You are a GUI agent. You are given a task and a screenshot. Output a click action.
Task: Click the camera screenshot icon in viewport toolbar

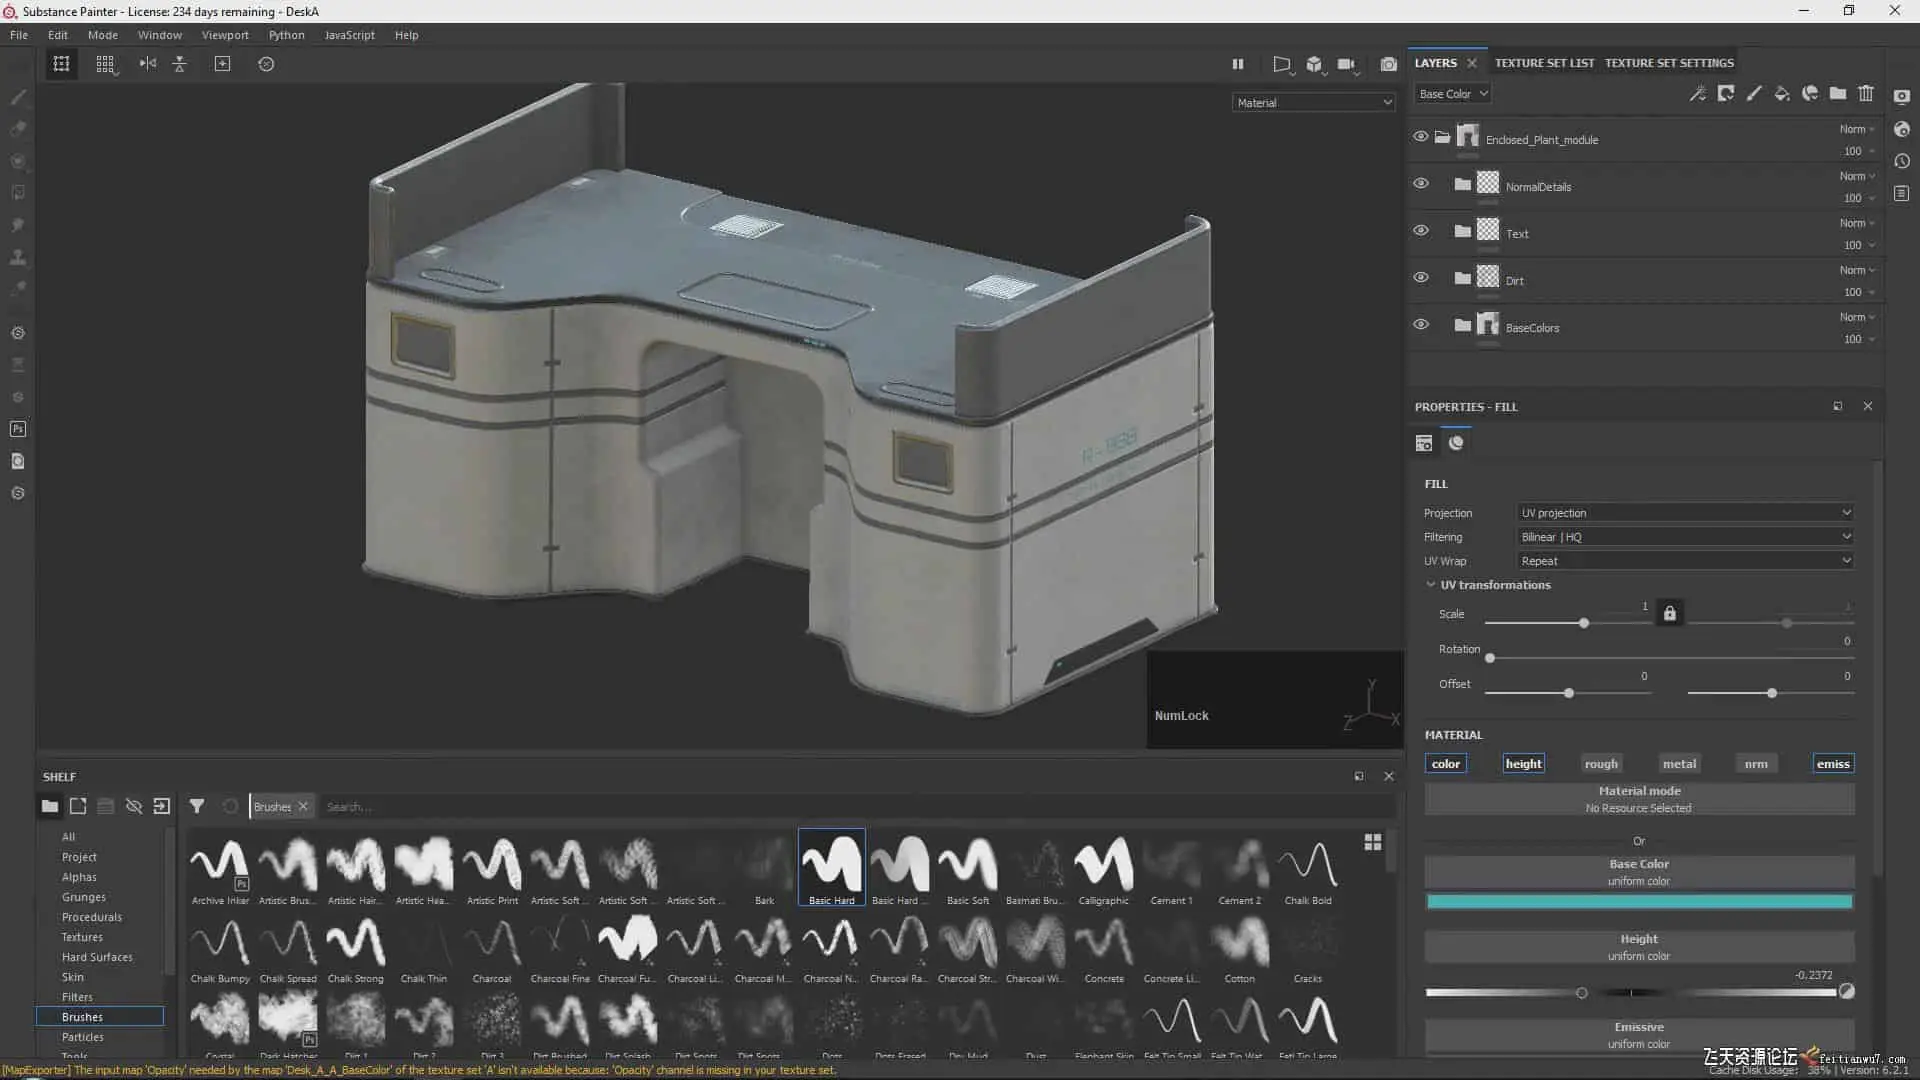(x=1388, y=64)
